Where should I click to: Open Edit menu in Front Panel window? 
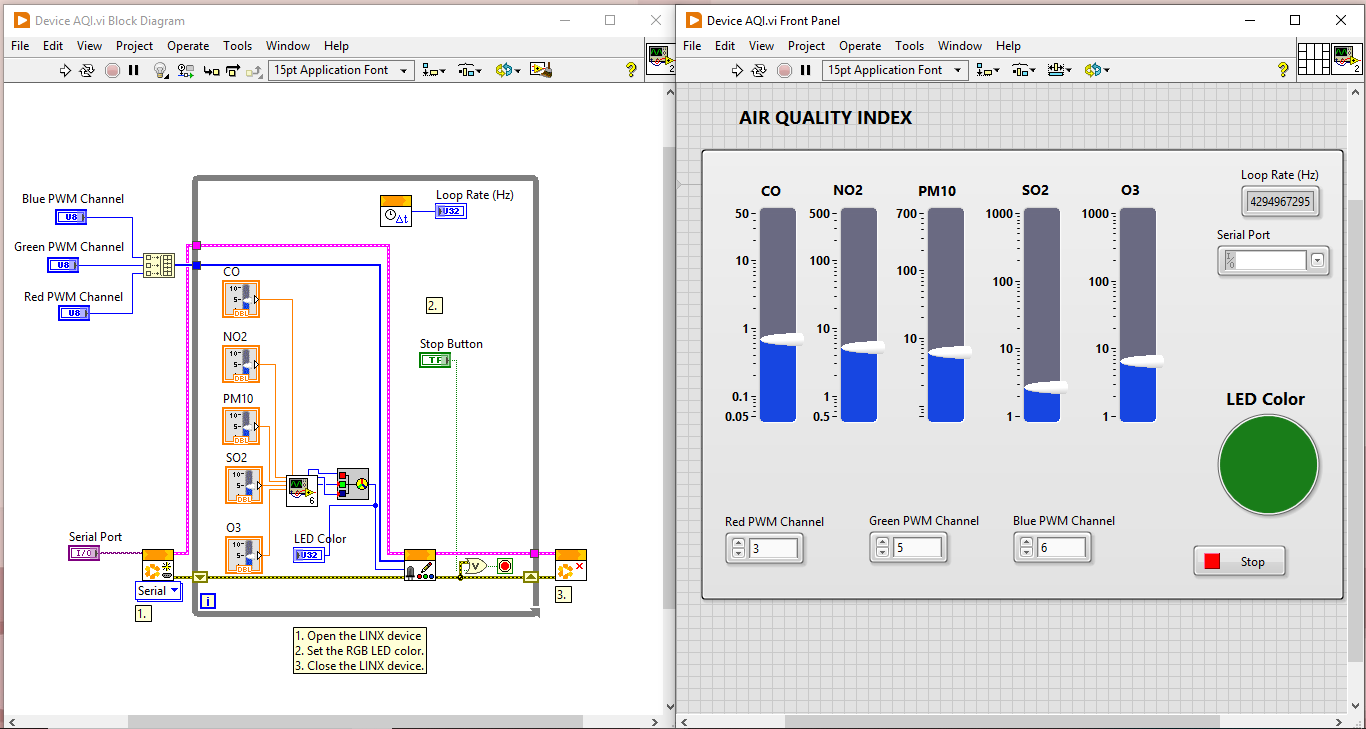725,46
